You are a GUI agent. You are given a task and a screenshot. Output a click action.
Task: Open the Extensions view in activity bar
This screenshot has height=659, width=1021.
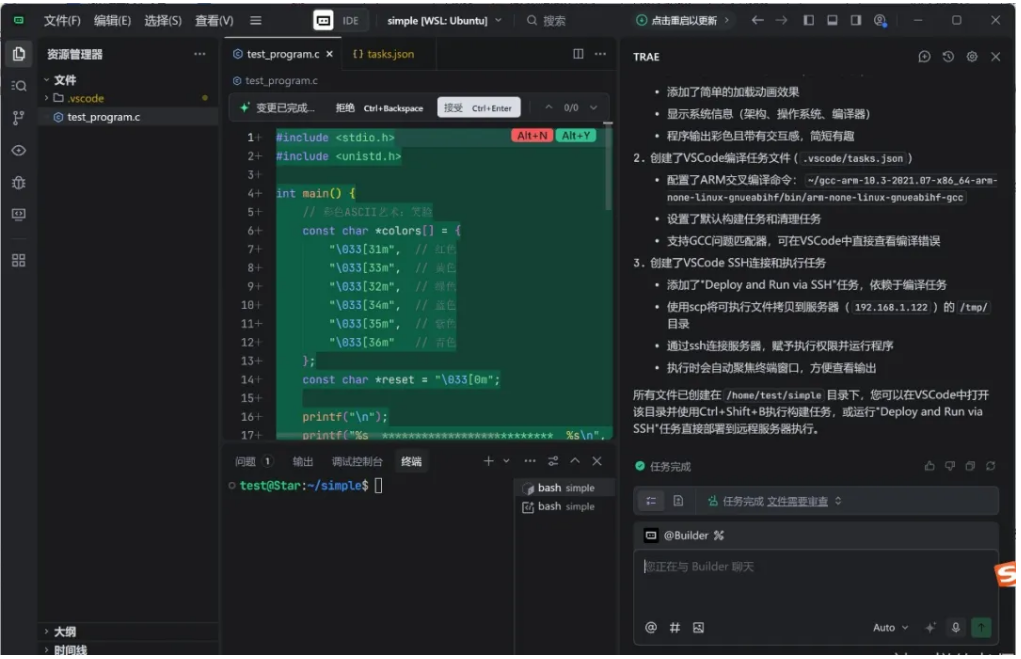(18, 260)
